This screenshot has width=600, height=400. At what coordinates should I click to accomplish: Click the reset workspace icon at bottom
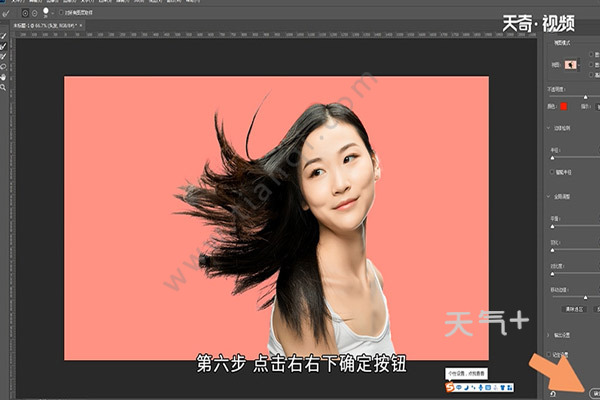click(553, 393)
